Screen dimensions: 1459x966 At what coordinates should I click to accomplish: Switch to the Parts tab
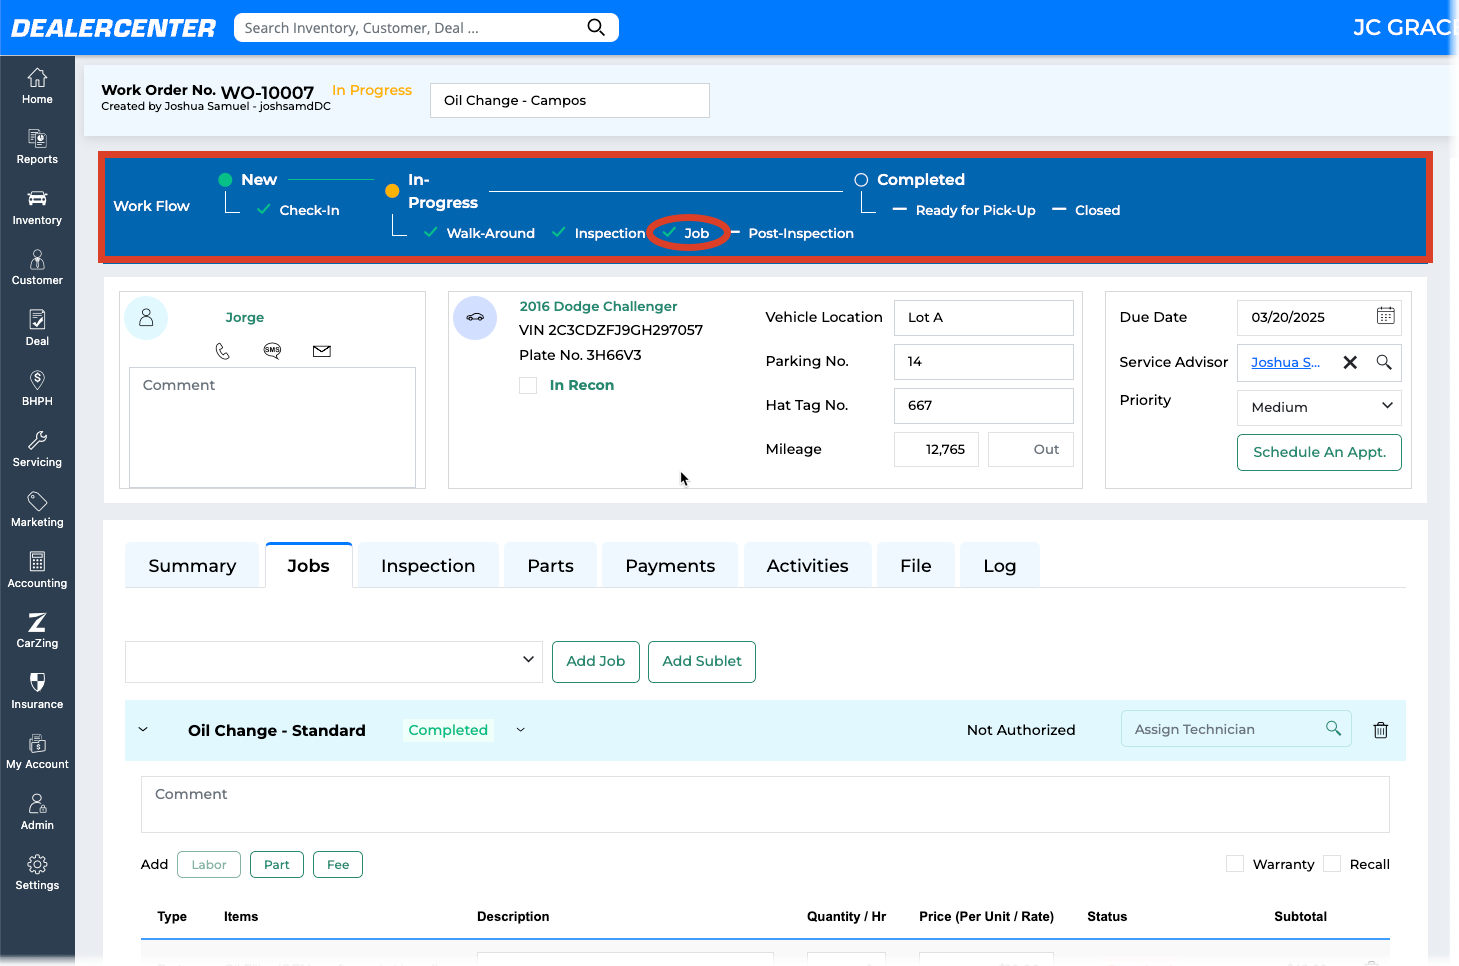pyautogui.click(x=550, y=566)
